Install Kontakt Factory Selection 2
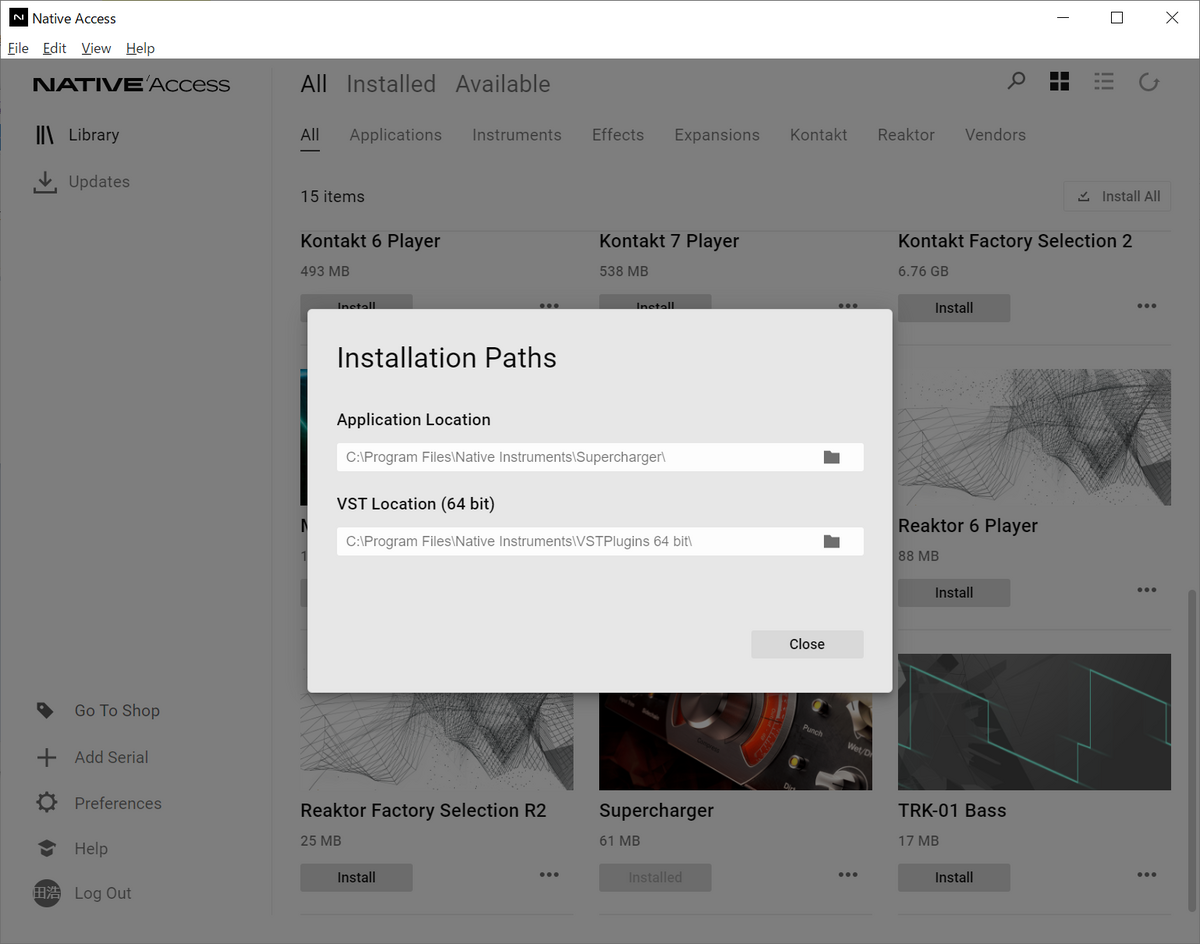This screenshot has width=1200, height=944. tap(954, 308)
